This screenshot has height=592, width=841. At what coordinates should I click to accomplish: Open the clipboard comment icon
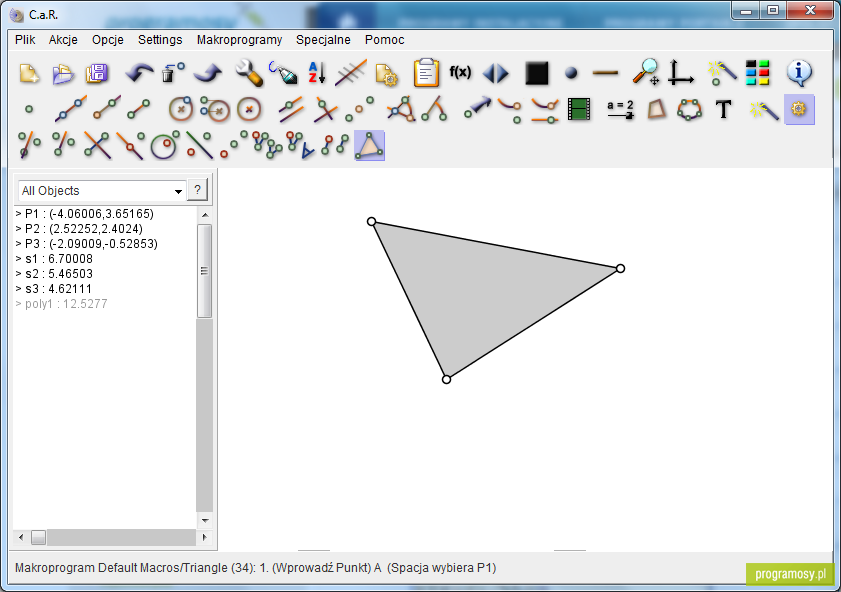tap(426, 73)
